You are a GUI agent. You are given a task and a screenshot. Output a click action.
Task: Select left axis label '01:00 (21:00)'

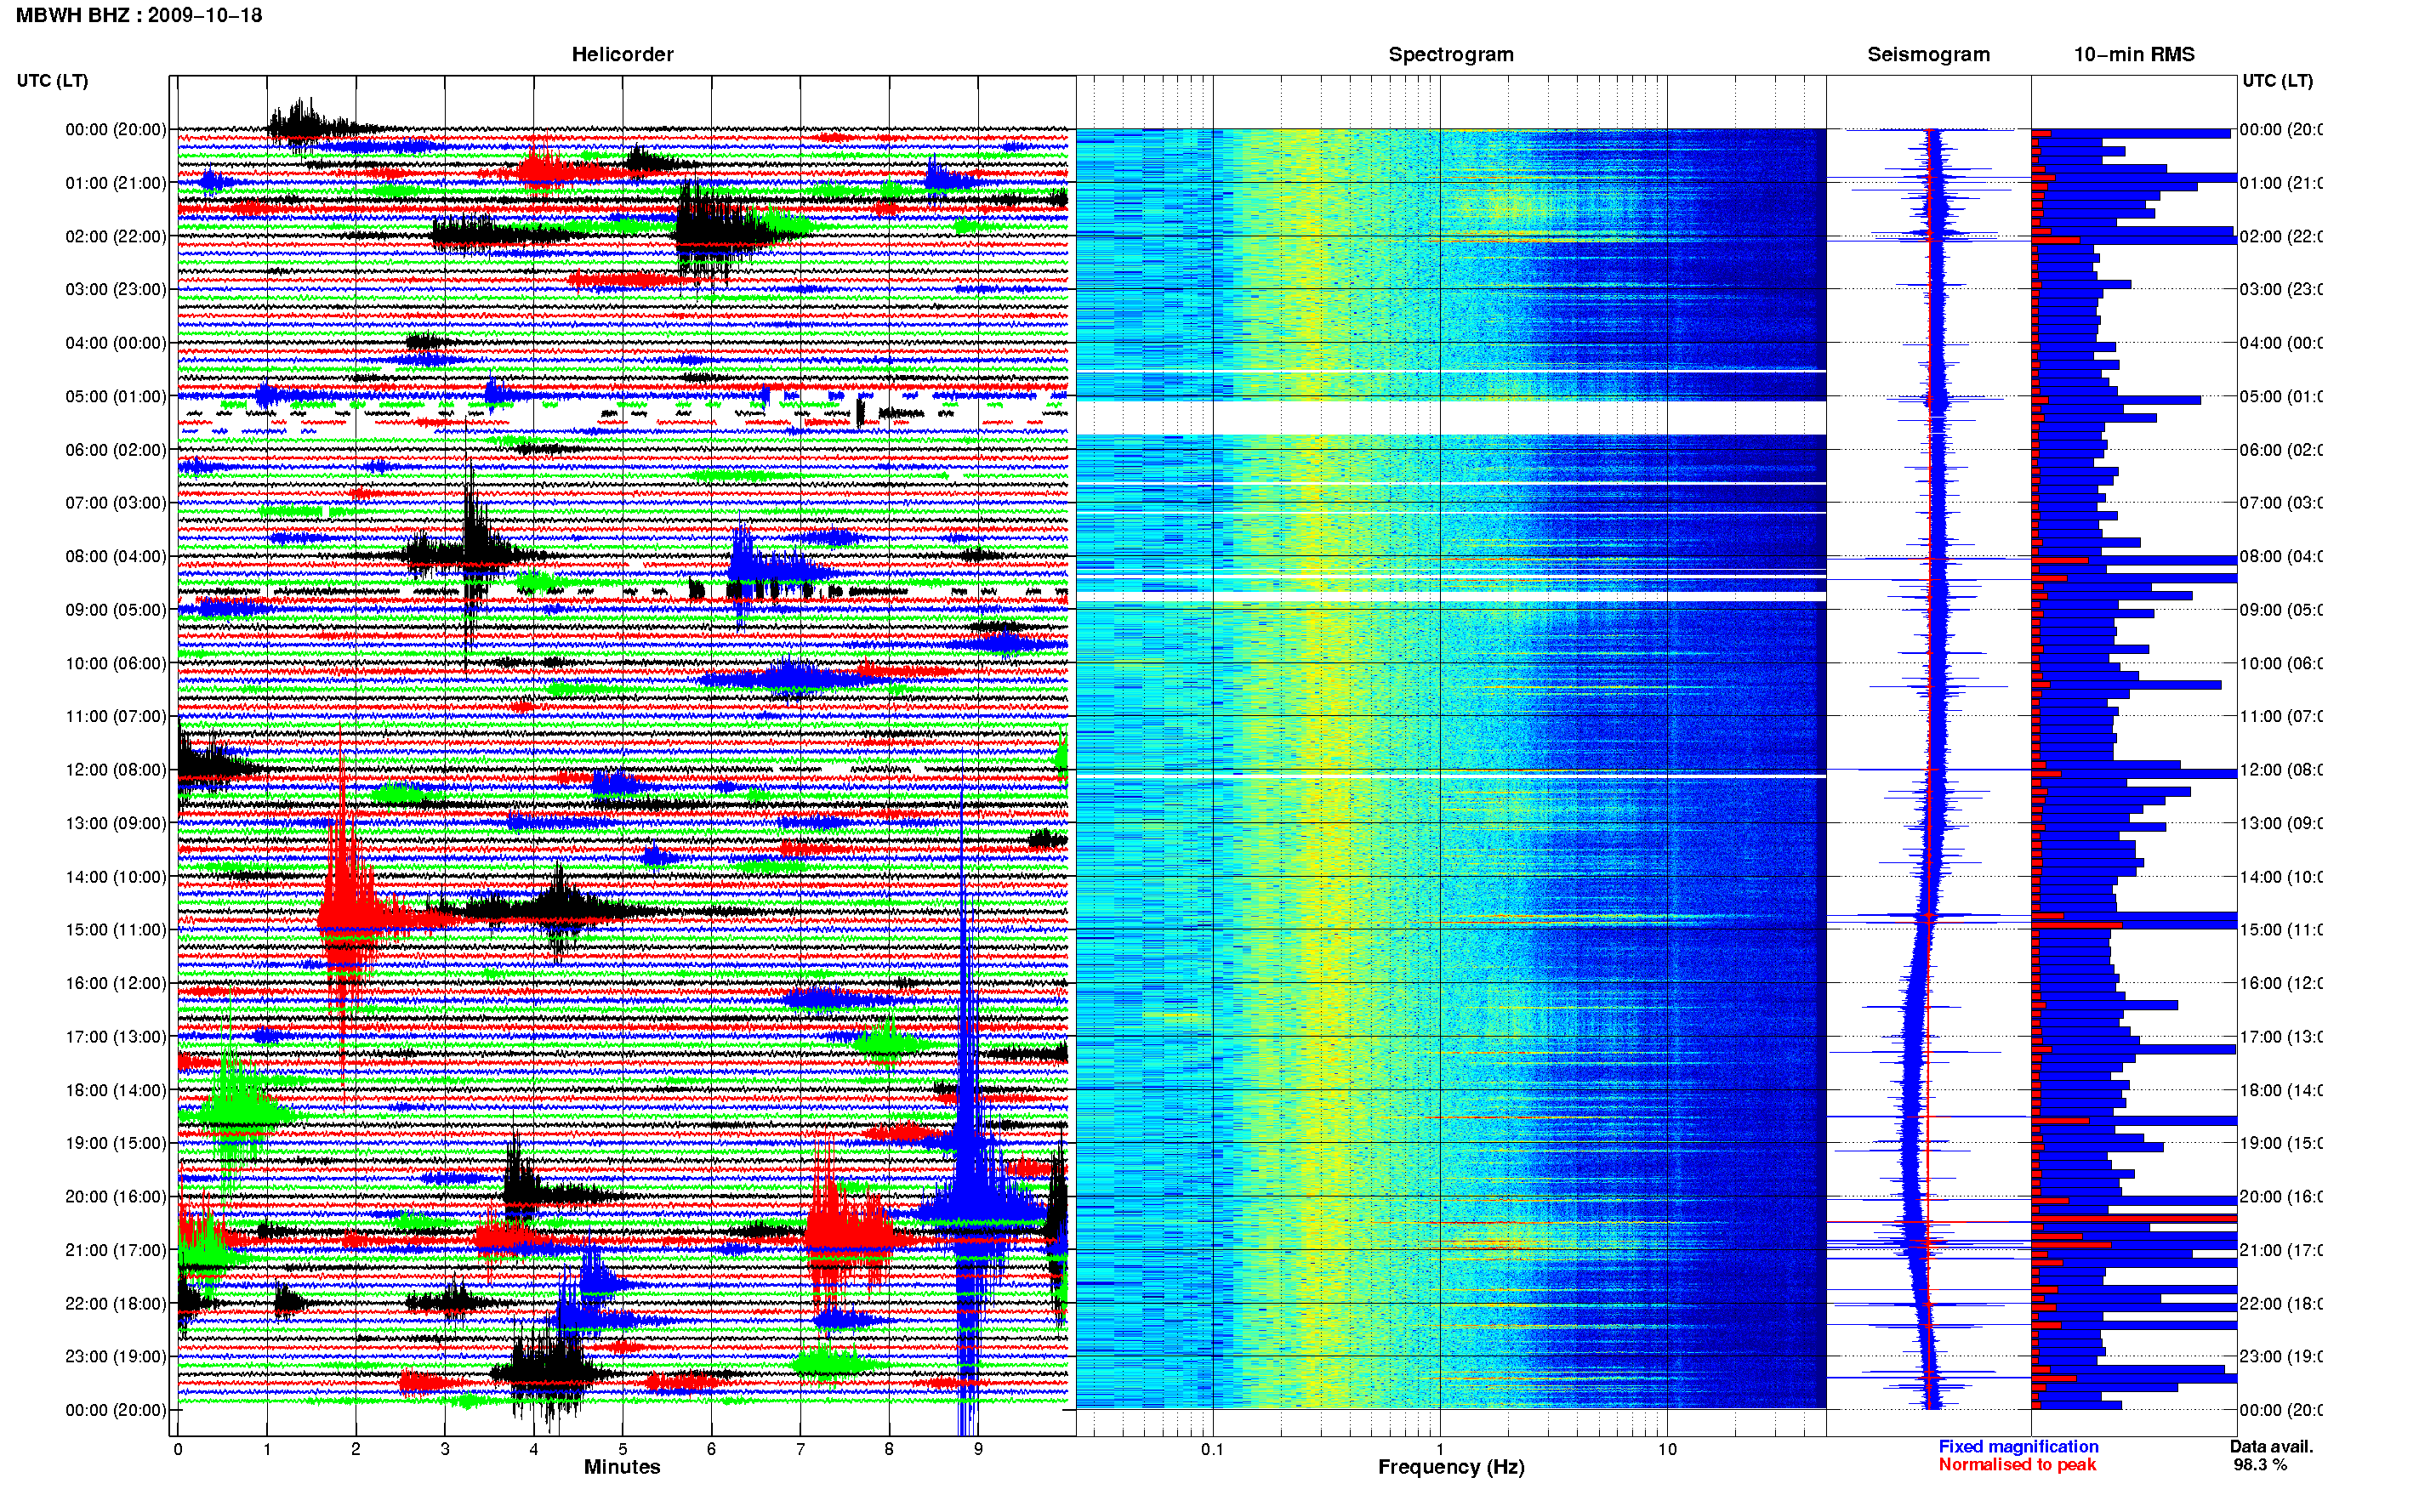[x=116, y=183]
